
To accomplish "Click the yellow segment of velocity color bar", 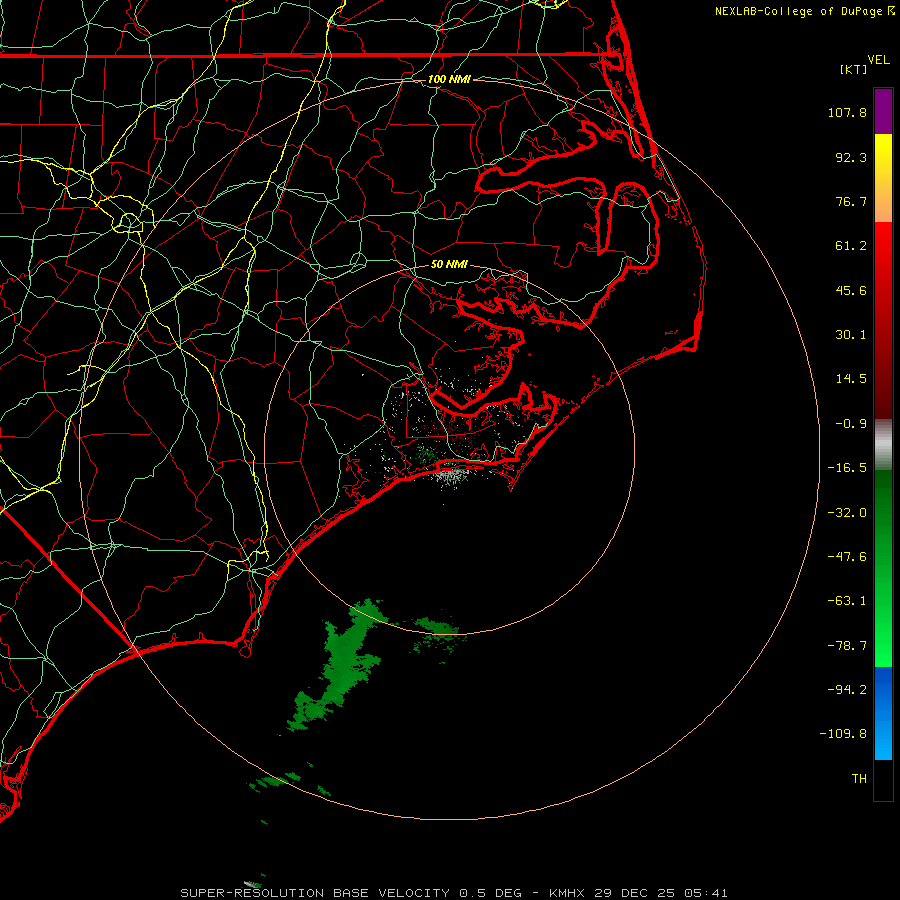I will pyautogui.click(x=883, y=178).
